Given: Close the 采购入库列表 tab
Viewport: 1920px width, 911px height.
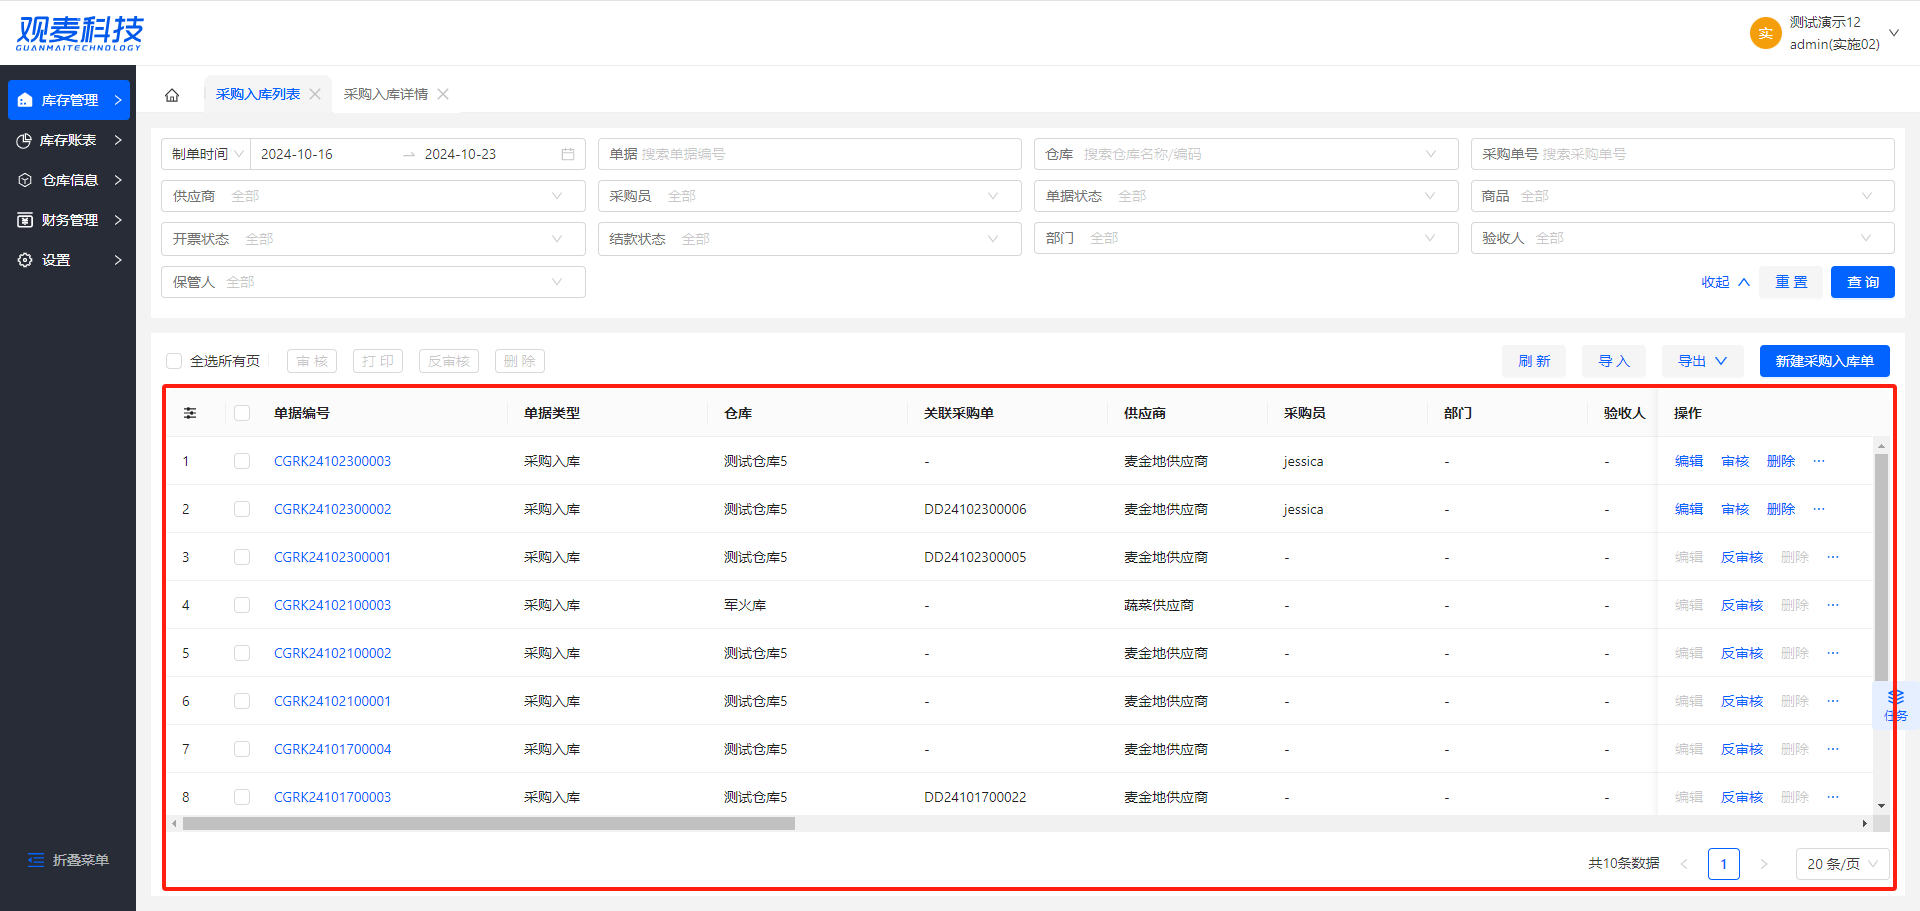Looking at the screenshot, I should [315, 94].
